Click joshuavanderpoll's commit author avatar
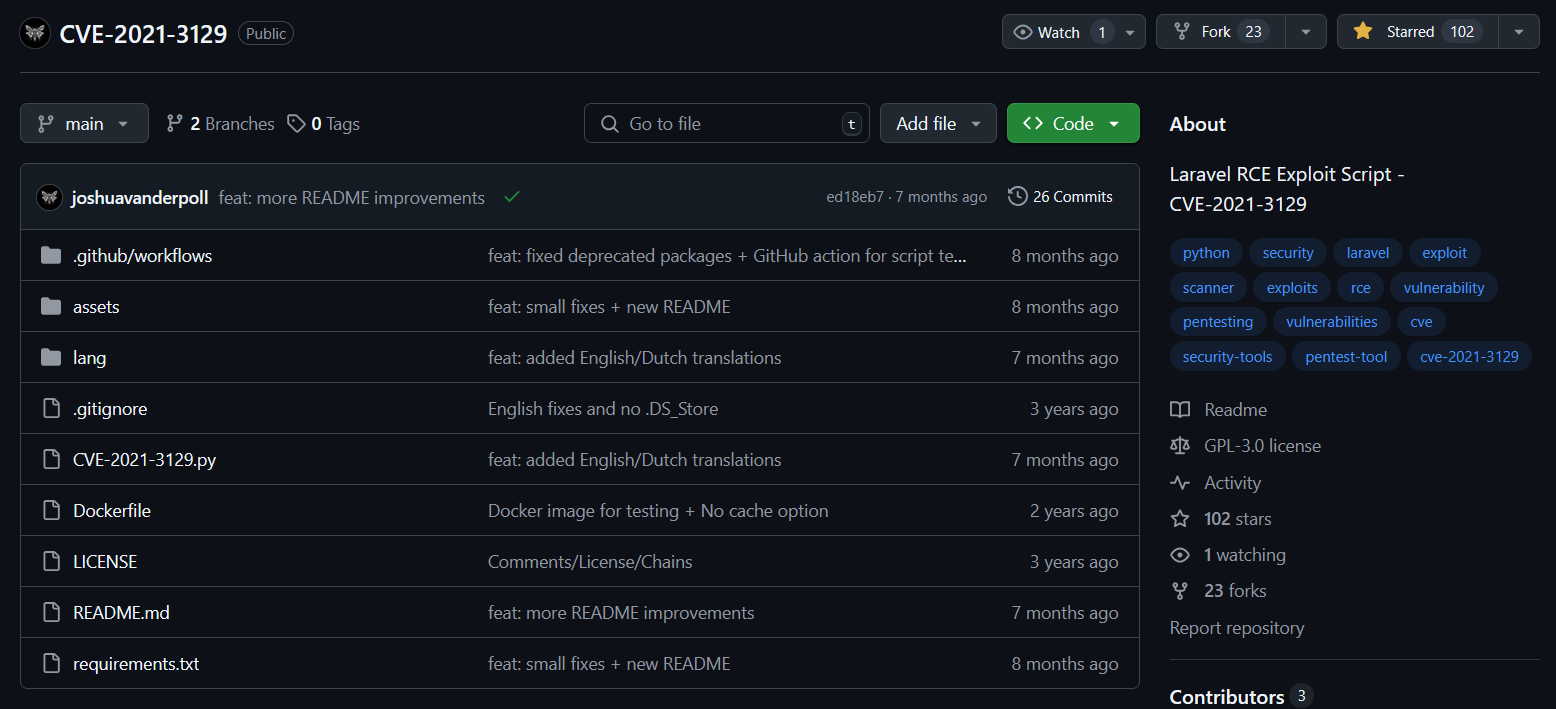1556x709 pixels. pyautogui.click(x=49, y=197)
